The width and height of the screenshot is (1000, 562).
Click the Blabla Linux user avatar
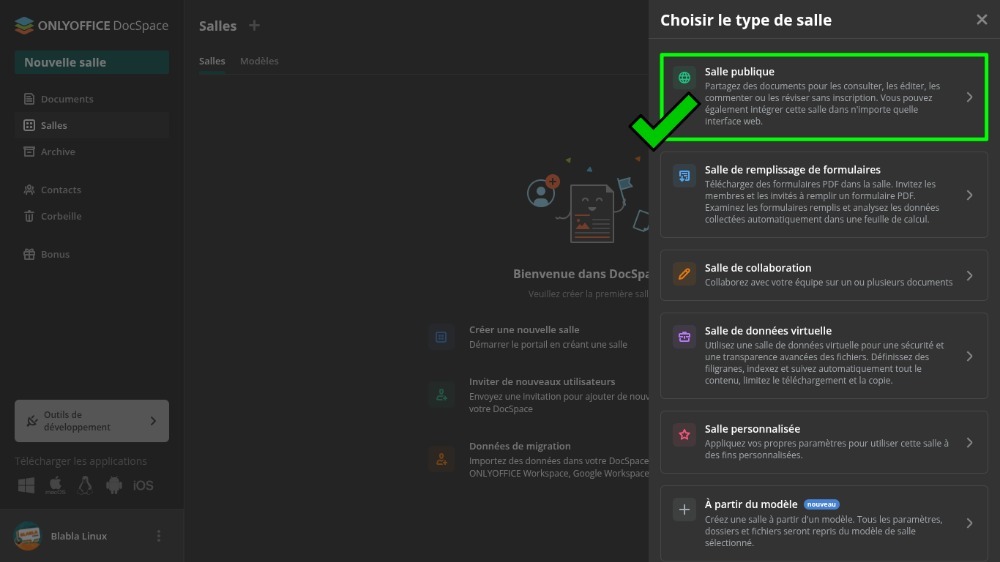(27, 536)
